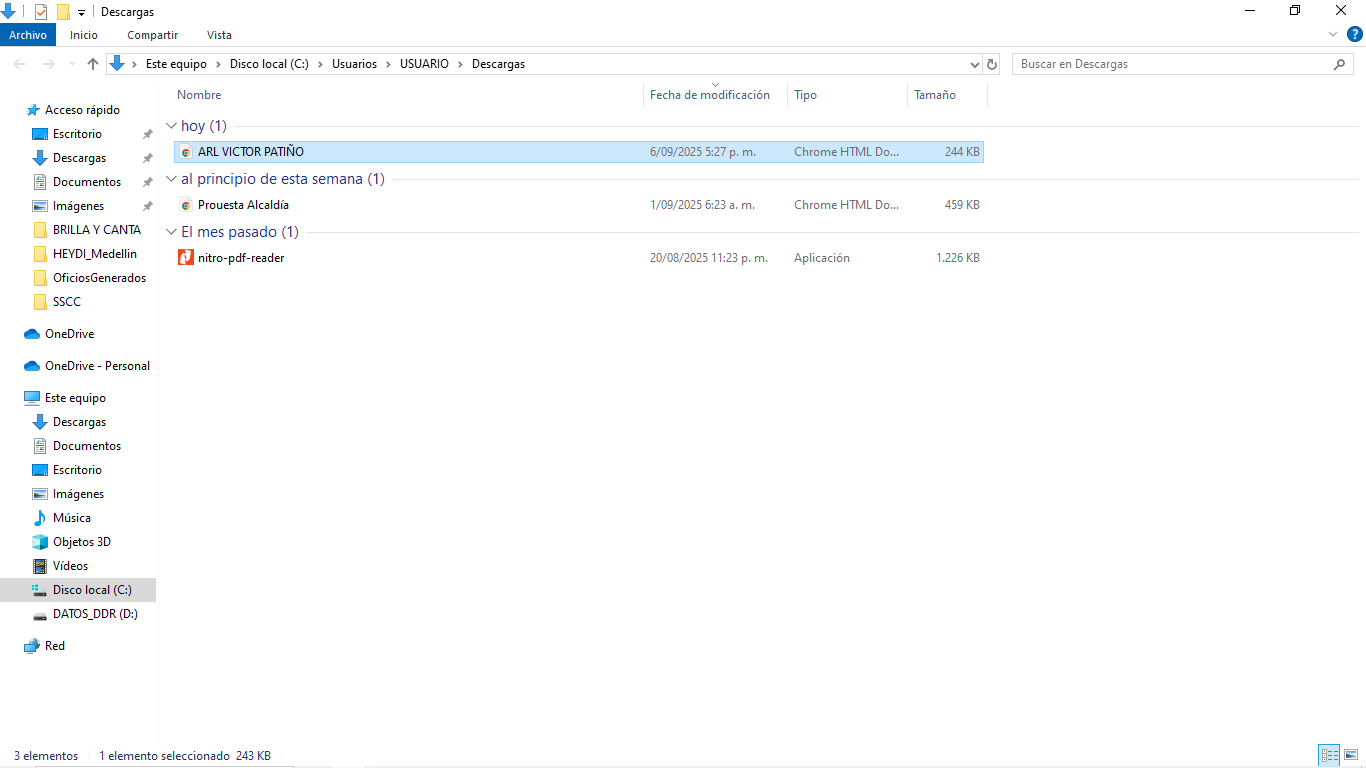The height and width of the screenshot is (768, 1366).
Task: Click the Up folder arrow icon
Action: pos(93,64)
